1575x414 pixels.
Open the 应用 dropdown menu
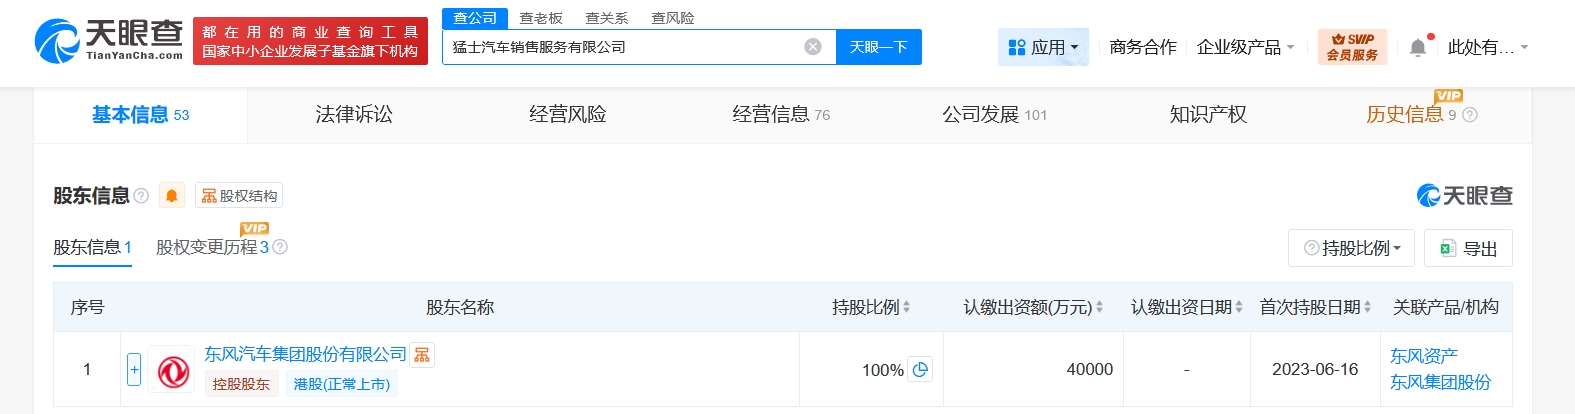point(1043,47)
